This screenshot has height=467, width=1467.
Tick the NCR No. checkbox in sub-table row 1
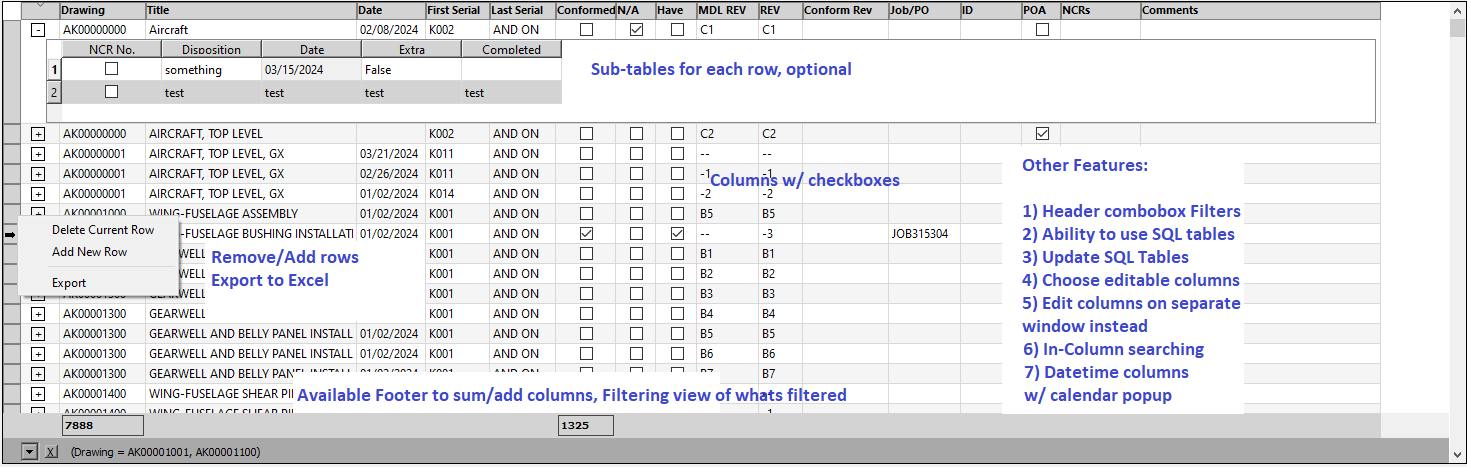pyautogui.click(x=111, y=69)
